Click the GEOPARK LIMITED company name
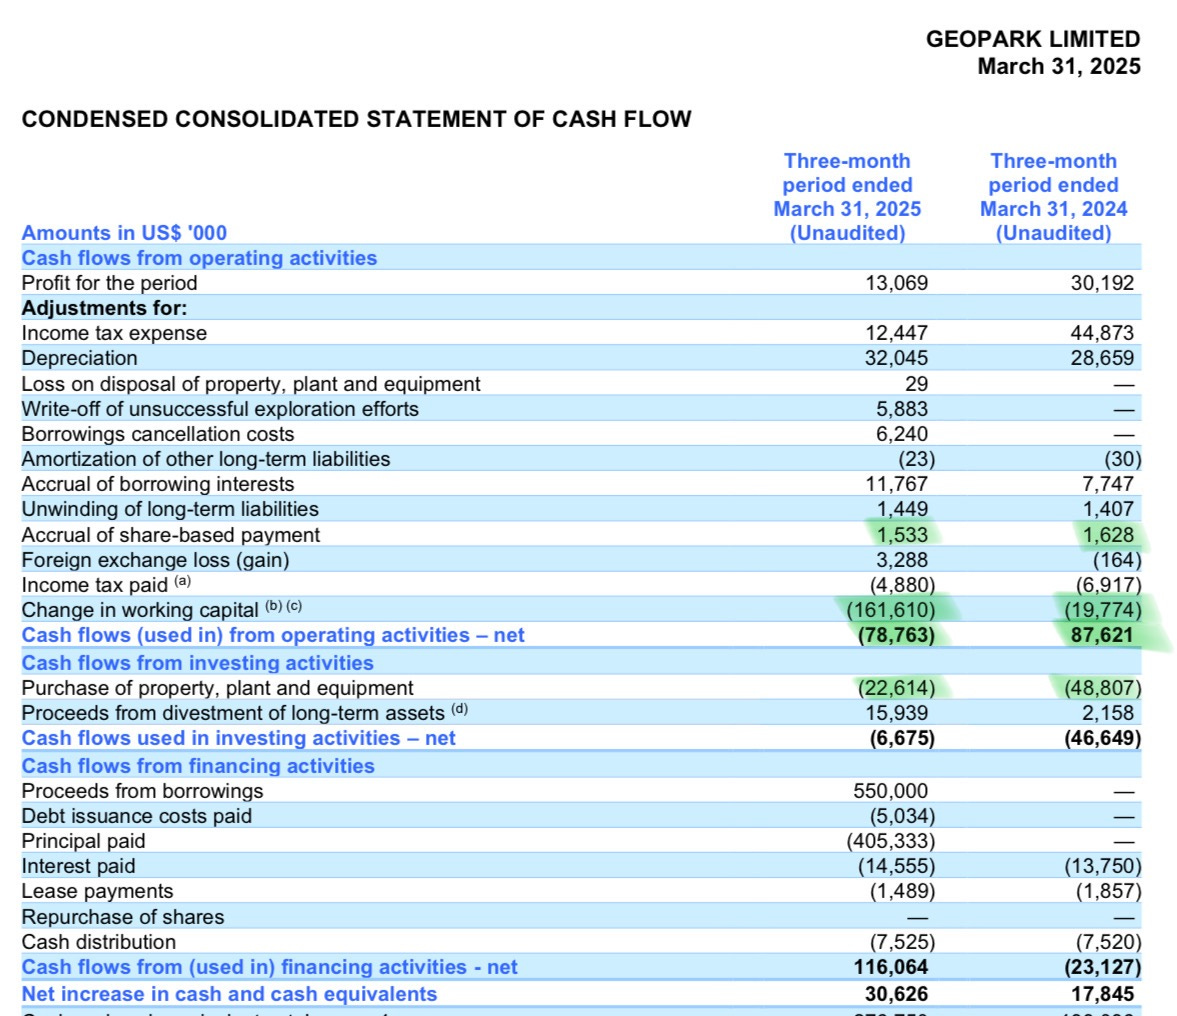The height and width of the screenshot is (1016, 1177). click(1033, 39)
